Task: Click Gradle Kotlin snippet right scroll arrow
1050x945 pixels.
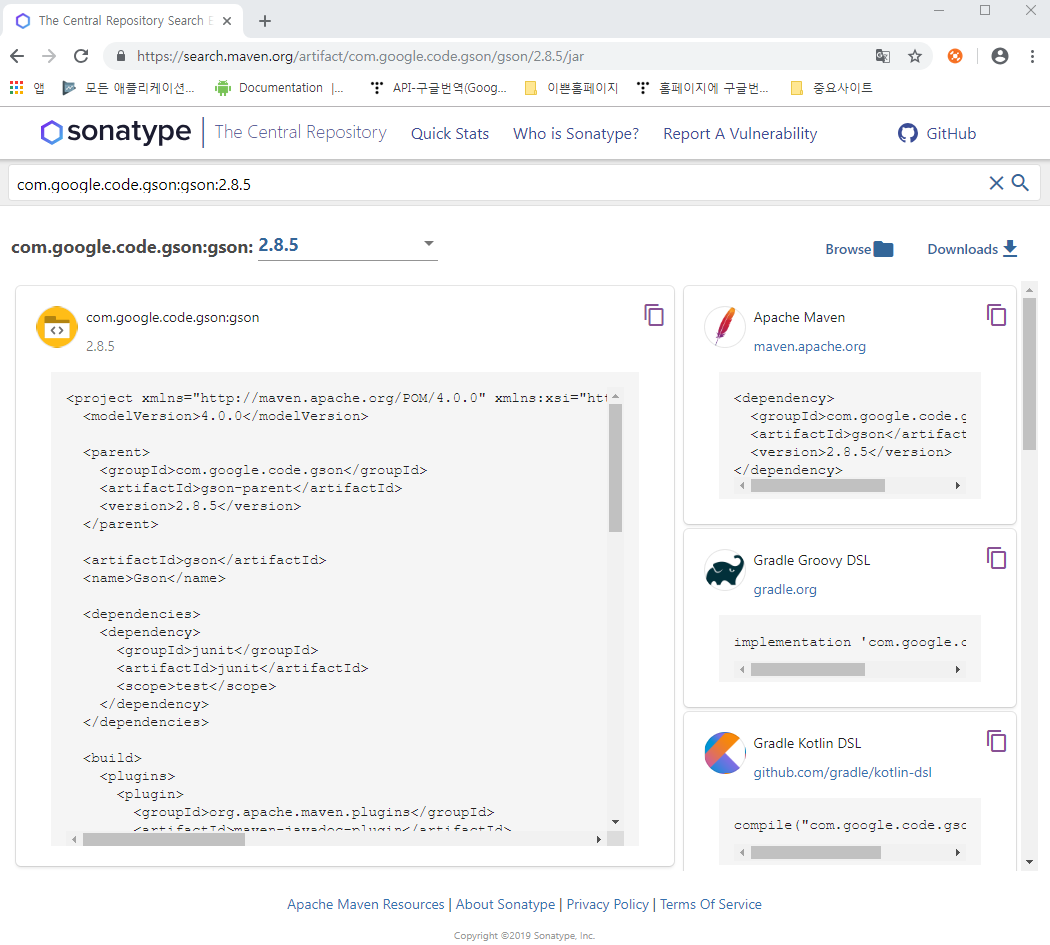Action: click(x=958, y=852)
